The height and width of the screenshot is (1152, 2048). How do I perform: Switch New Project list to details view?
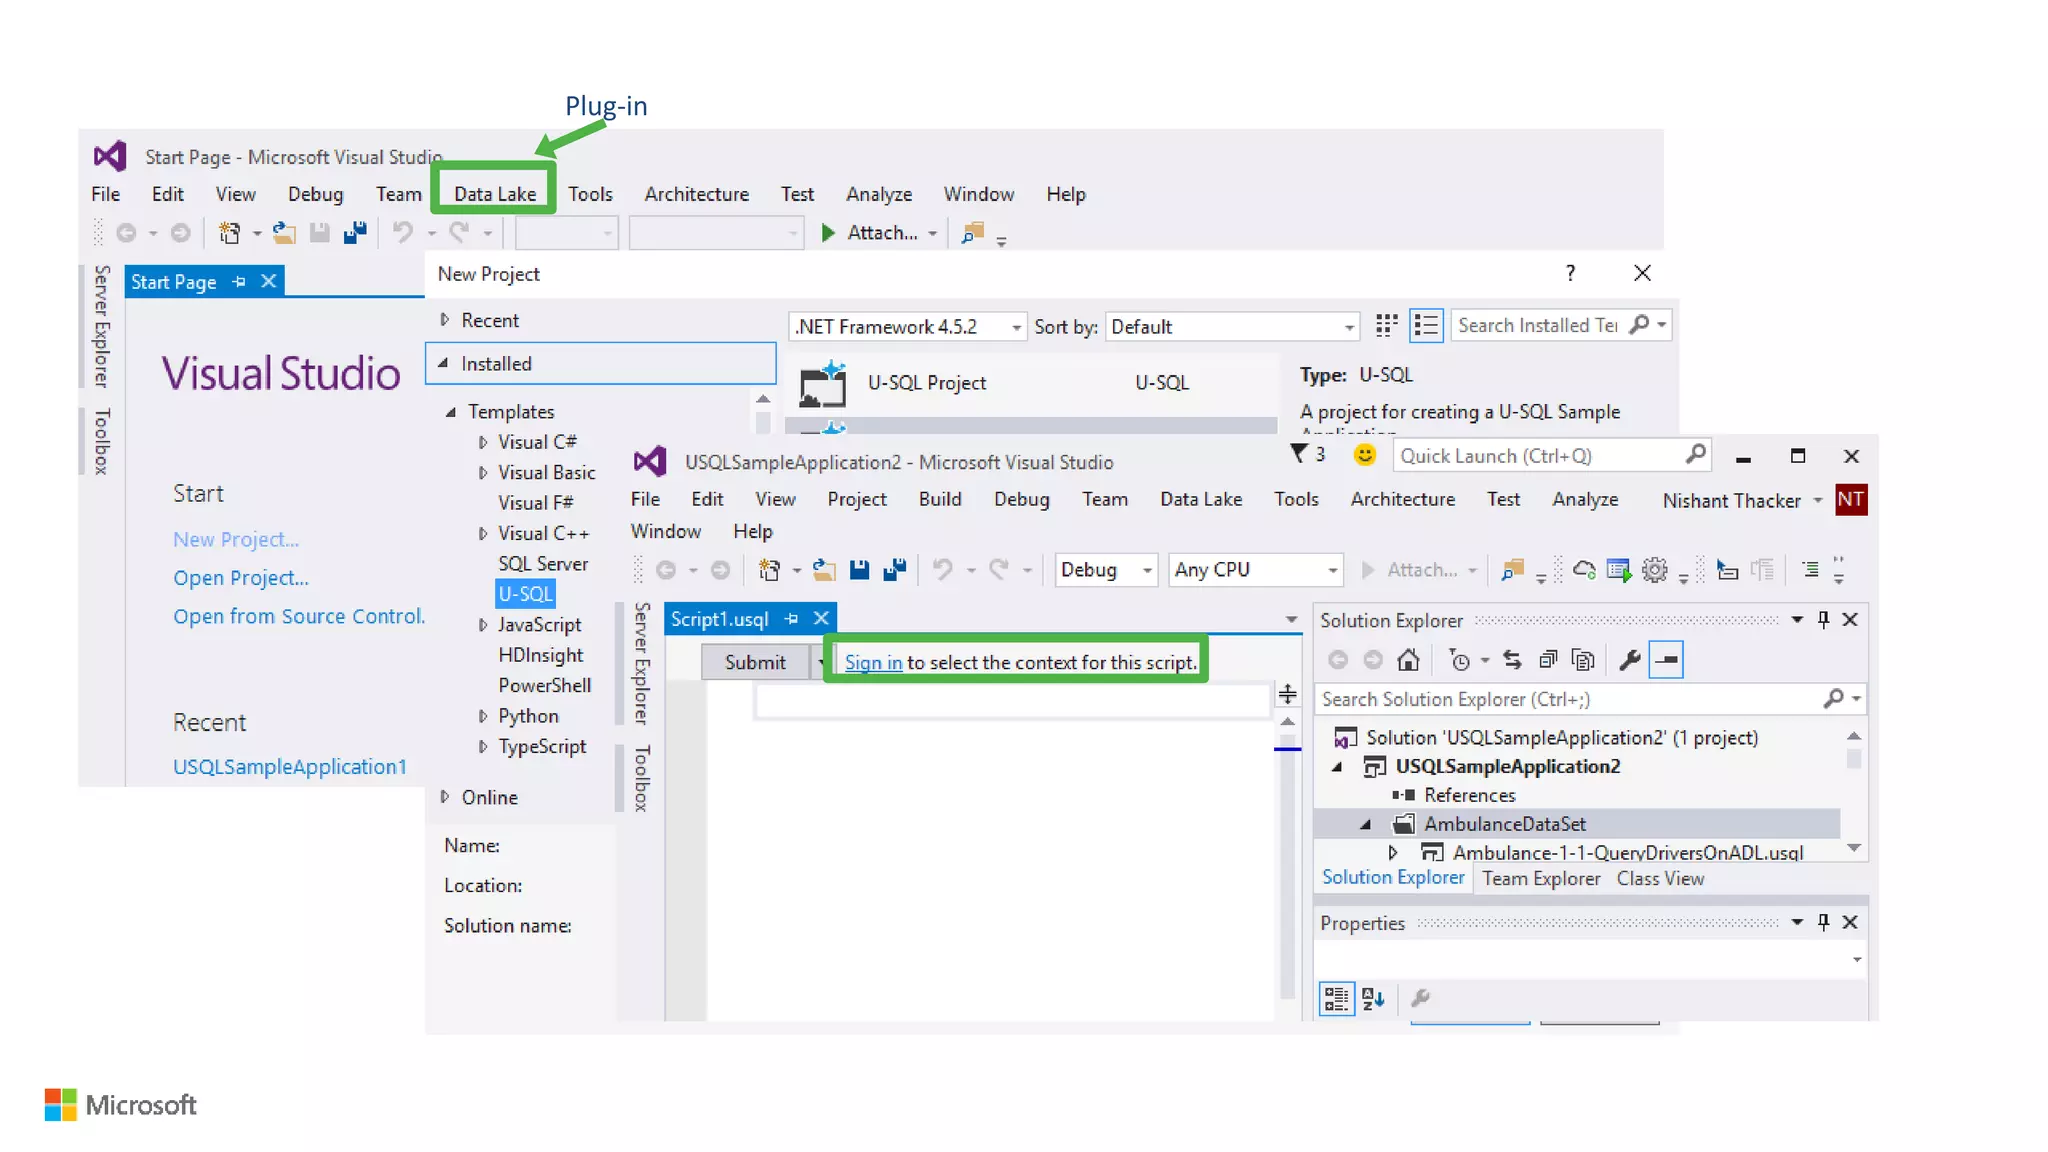[x=1426, y=325]
